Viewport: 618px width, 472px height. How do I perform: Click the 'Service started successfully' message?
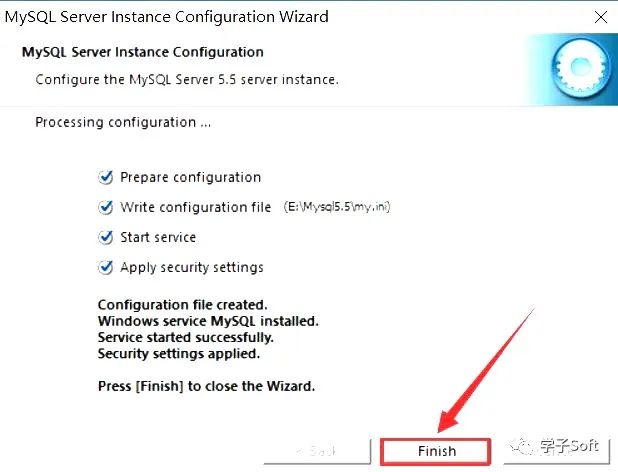click(186, 337)
